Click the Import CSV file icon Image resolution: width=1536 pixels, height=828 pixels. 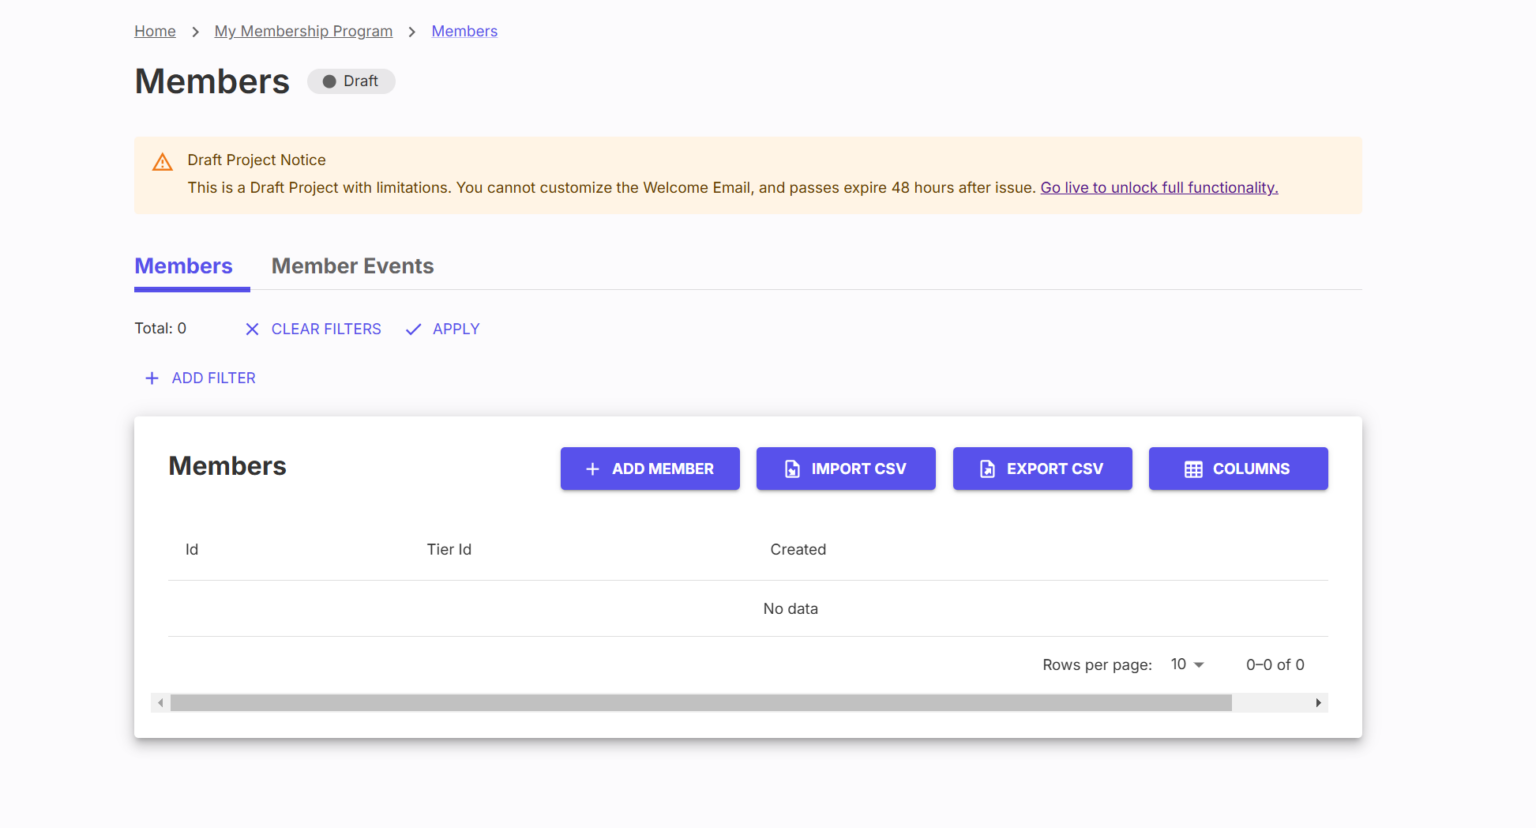[x=792, y=469]
